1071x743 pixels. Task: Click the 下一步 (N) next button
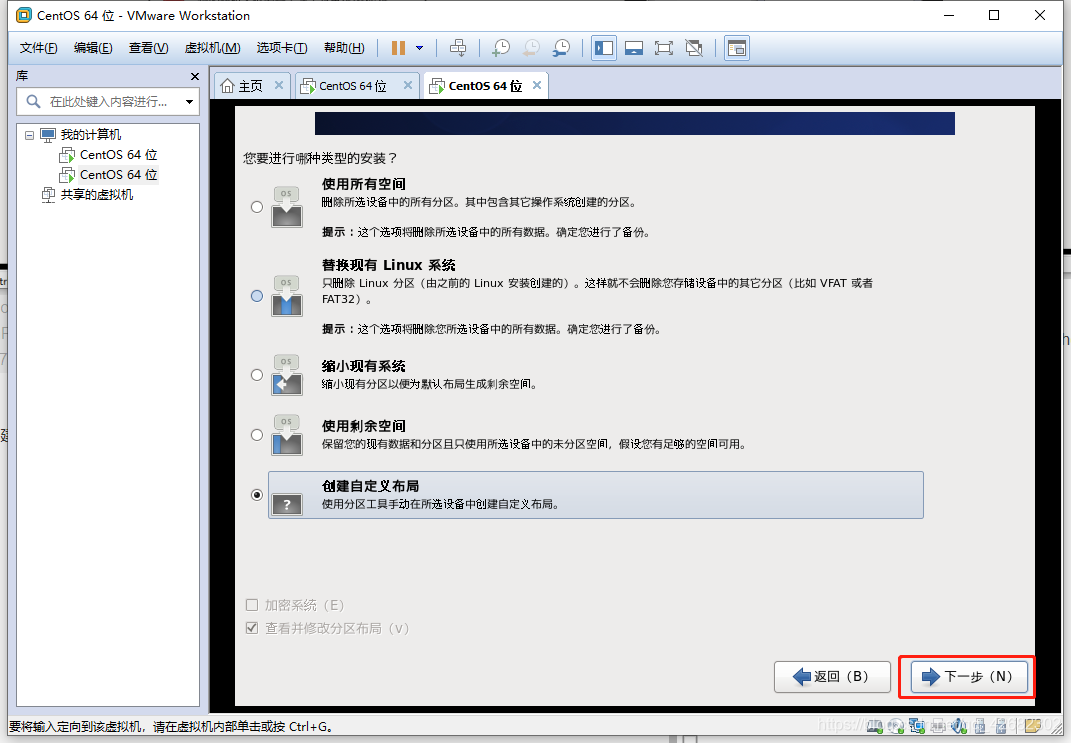[x=969, y=677]
